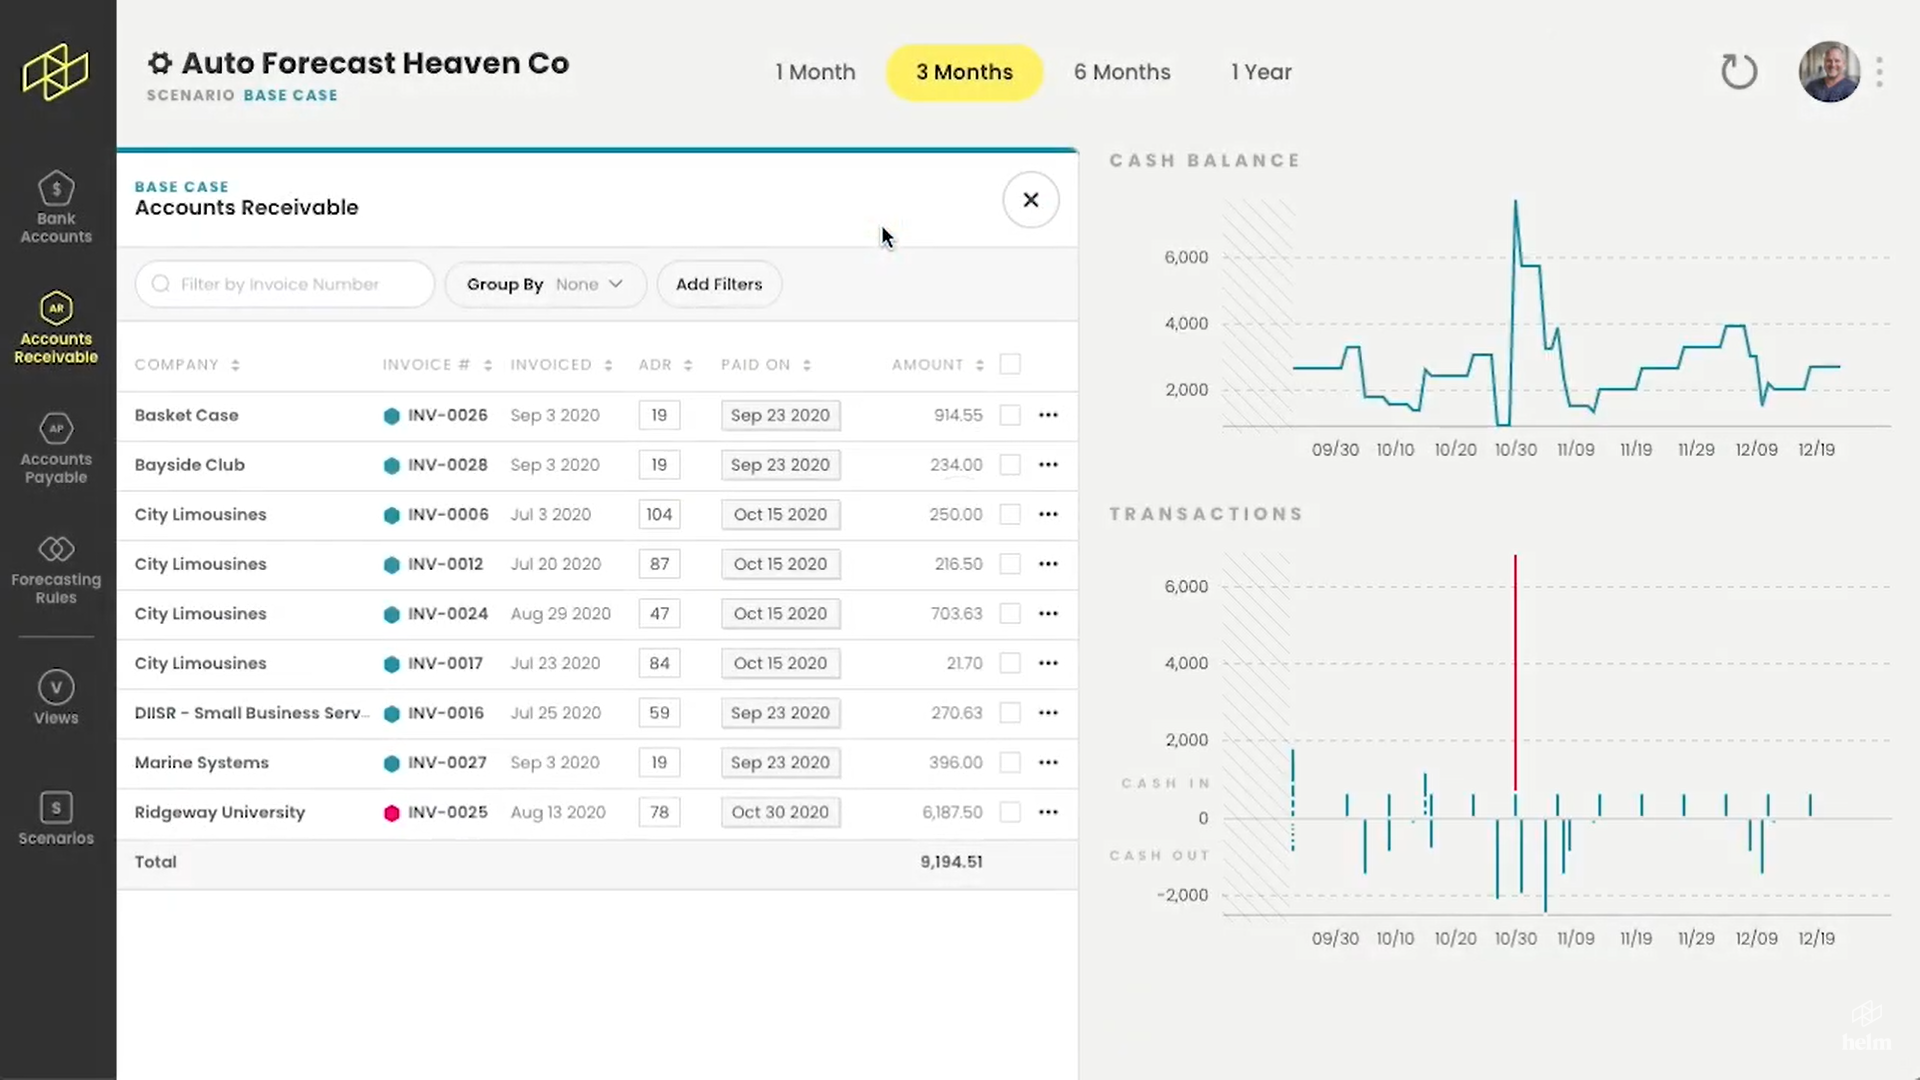Navigate to Accounts Receivable section
This screenshot has width=1920, height=1080.
tap(55, 327)
